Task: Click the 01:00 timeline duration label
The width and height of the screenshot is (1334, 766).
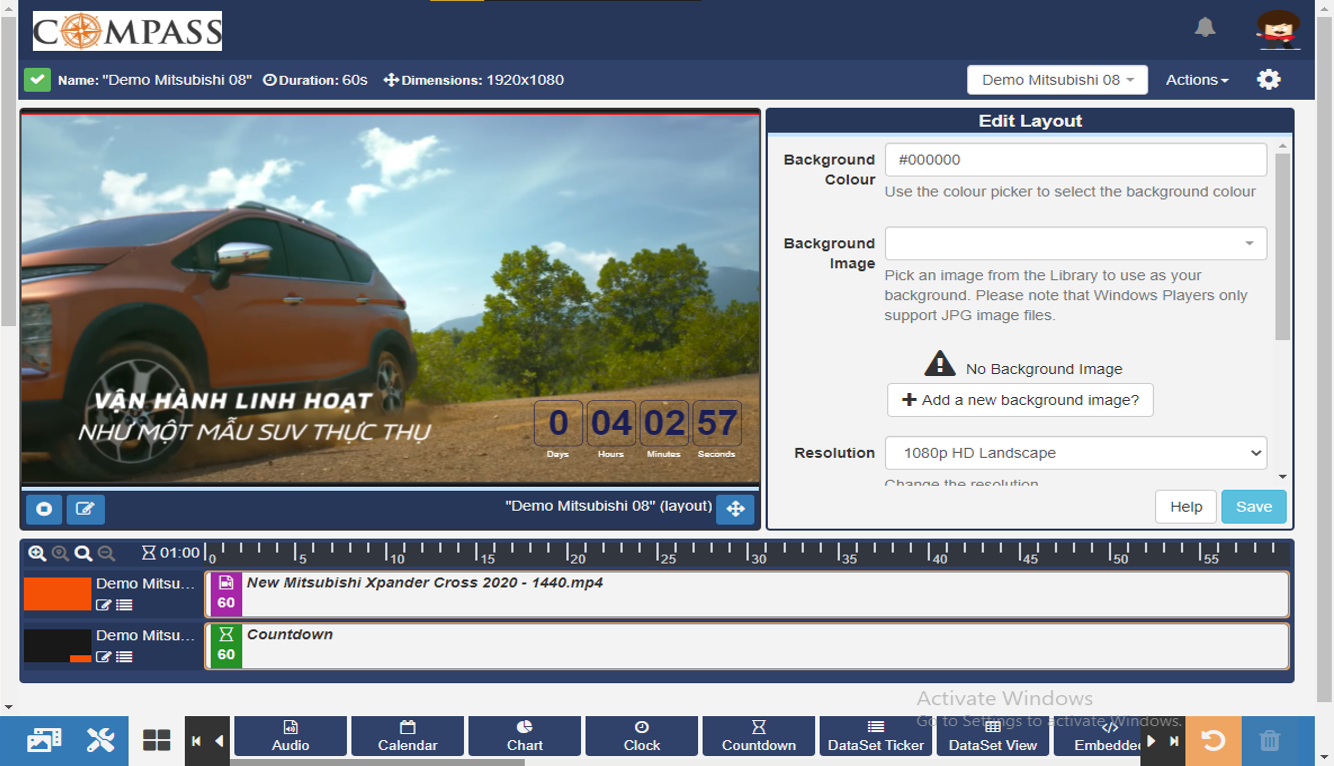Action: tap(171, 553)
